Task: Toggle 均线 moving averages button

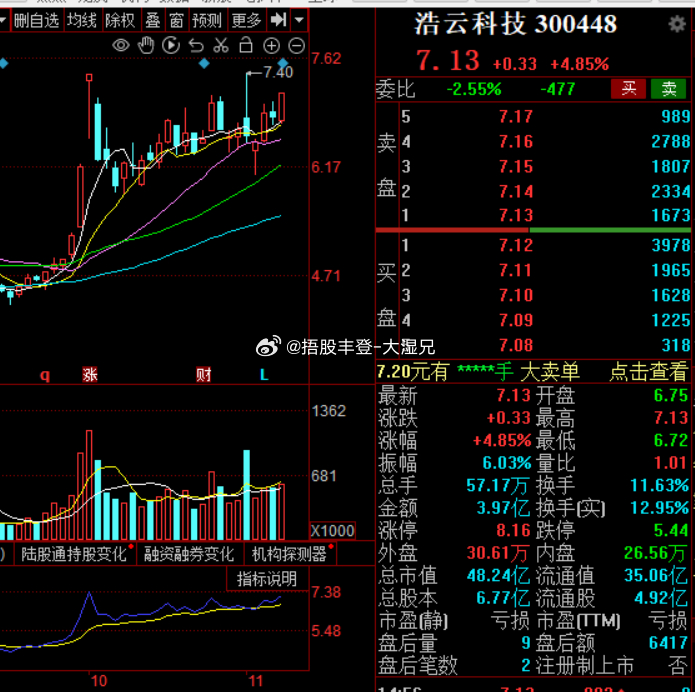Action: pos(82,20)
